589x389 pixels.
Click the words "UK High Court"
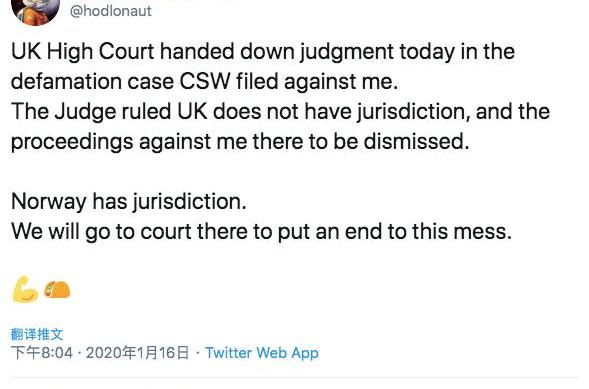pos(83,51)
